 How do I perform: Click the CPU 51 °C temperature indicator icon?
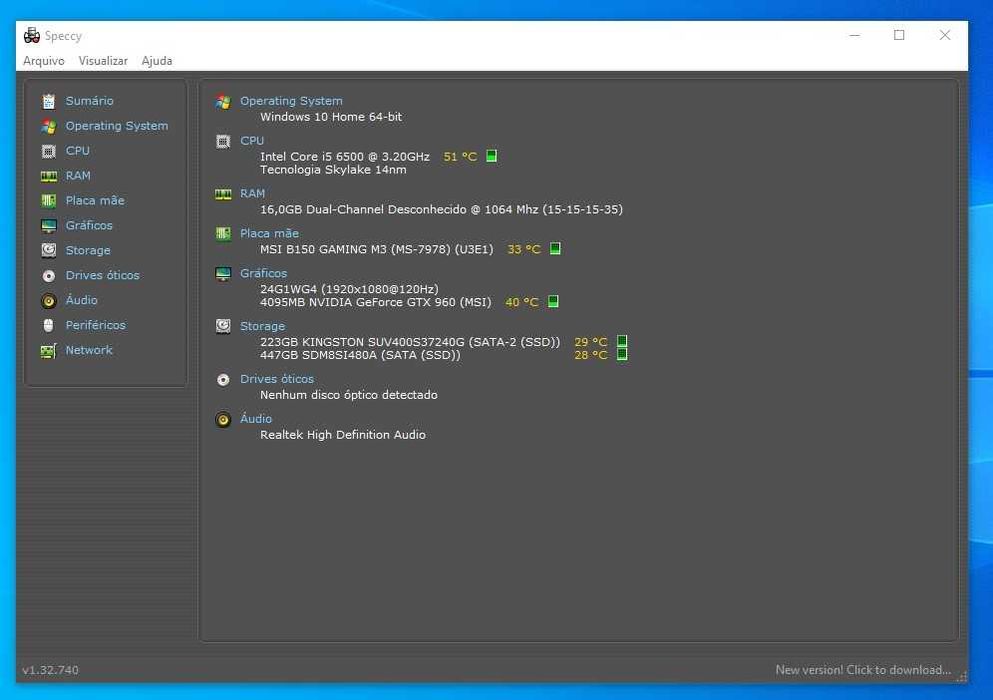tap(491, 156)
